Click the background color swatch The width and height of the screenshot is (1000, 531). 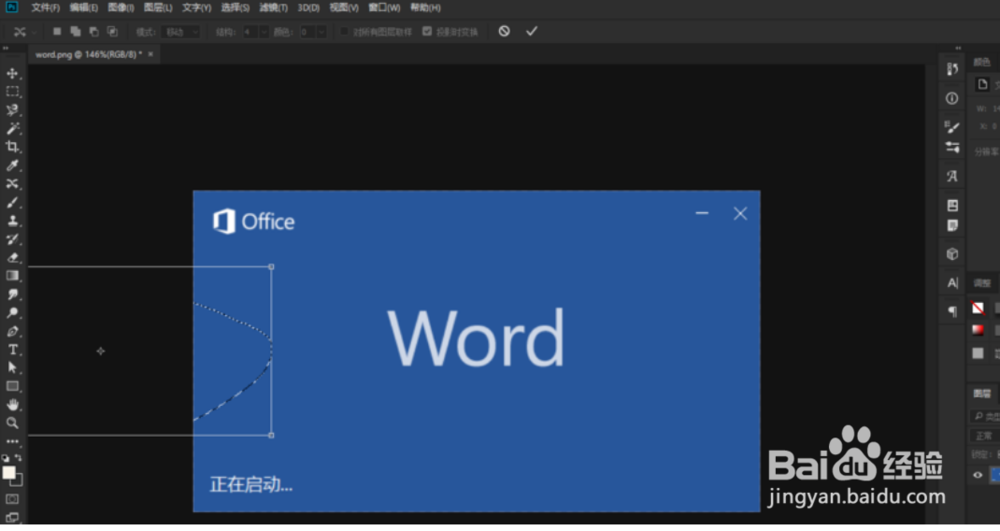(17, 480)
